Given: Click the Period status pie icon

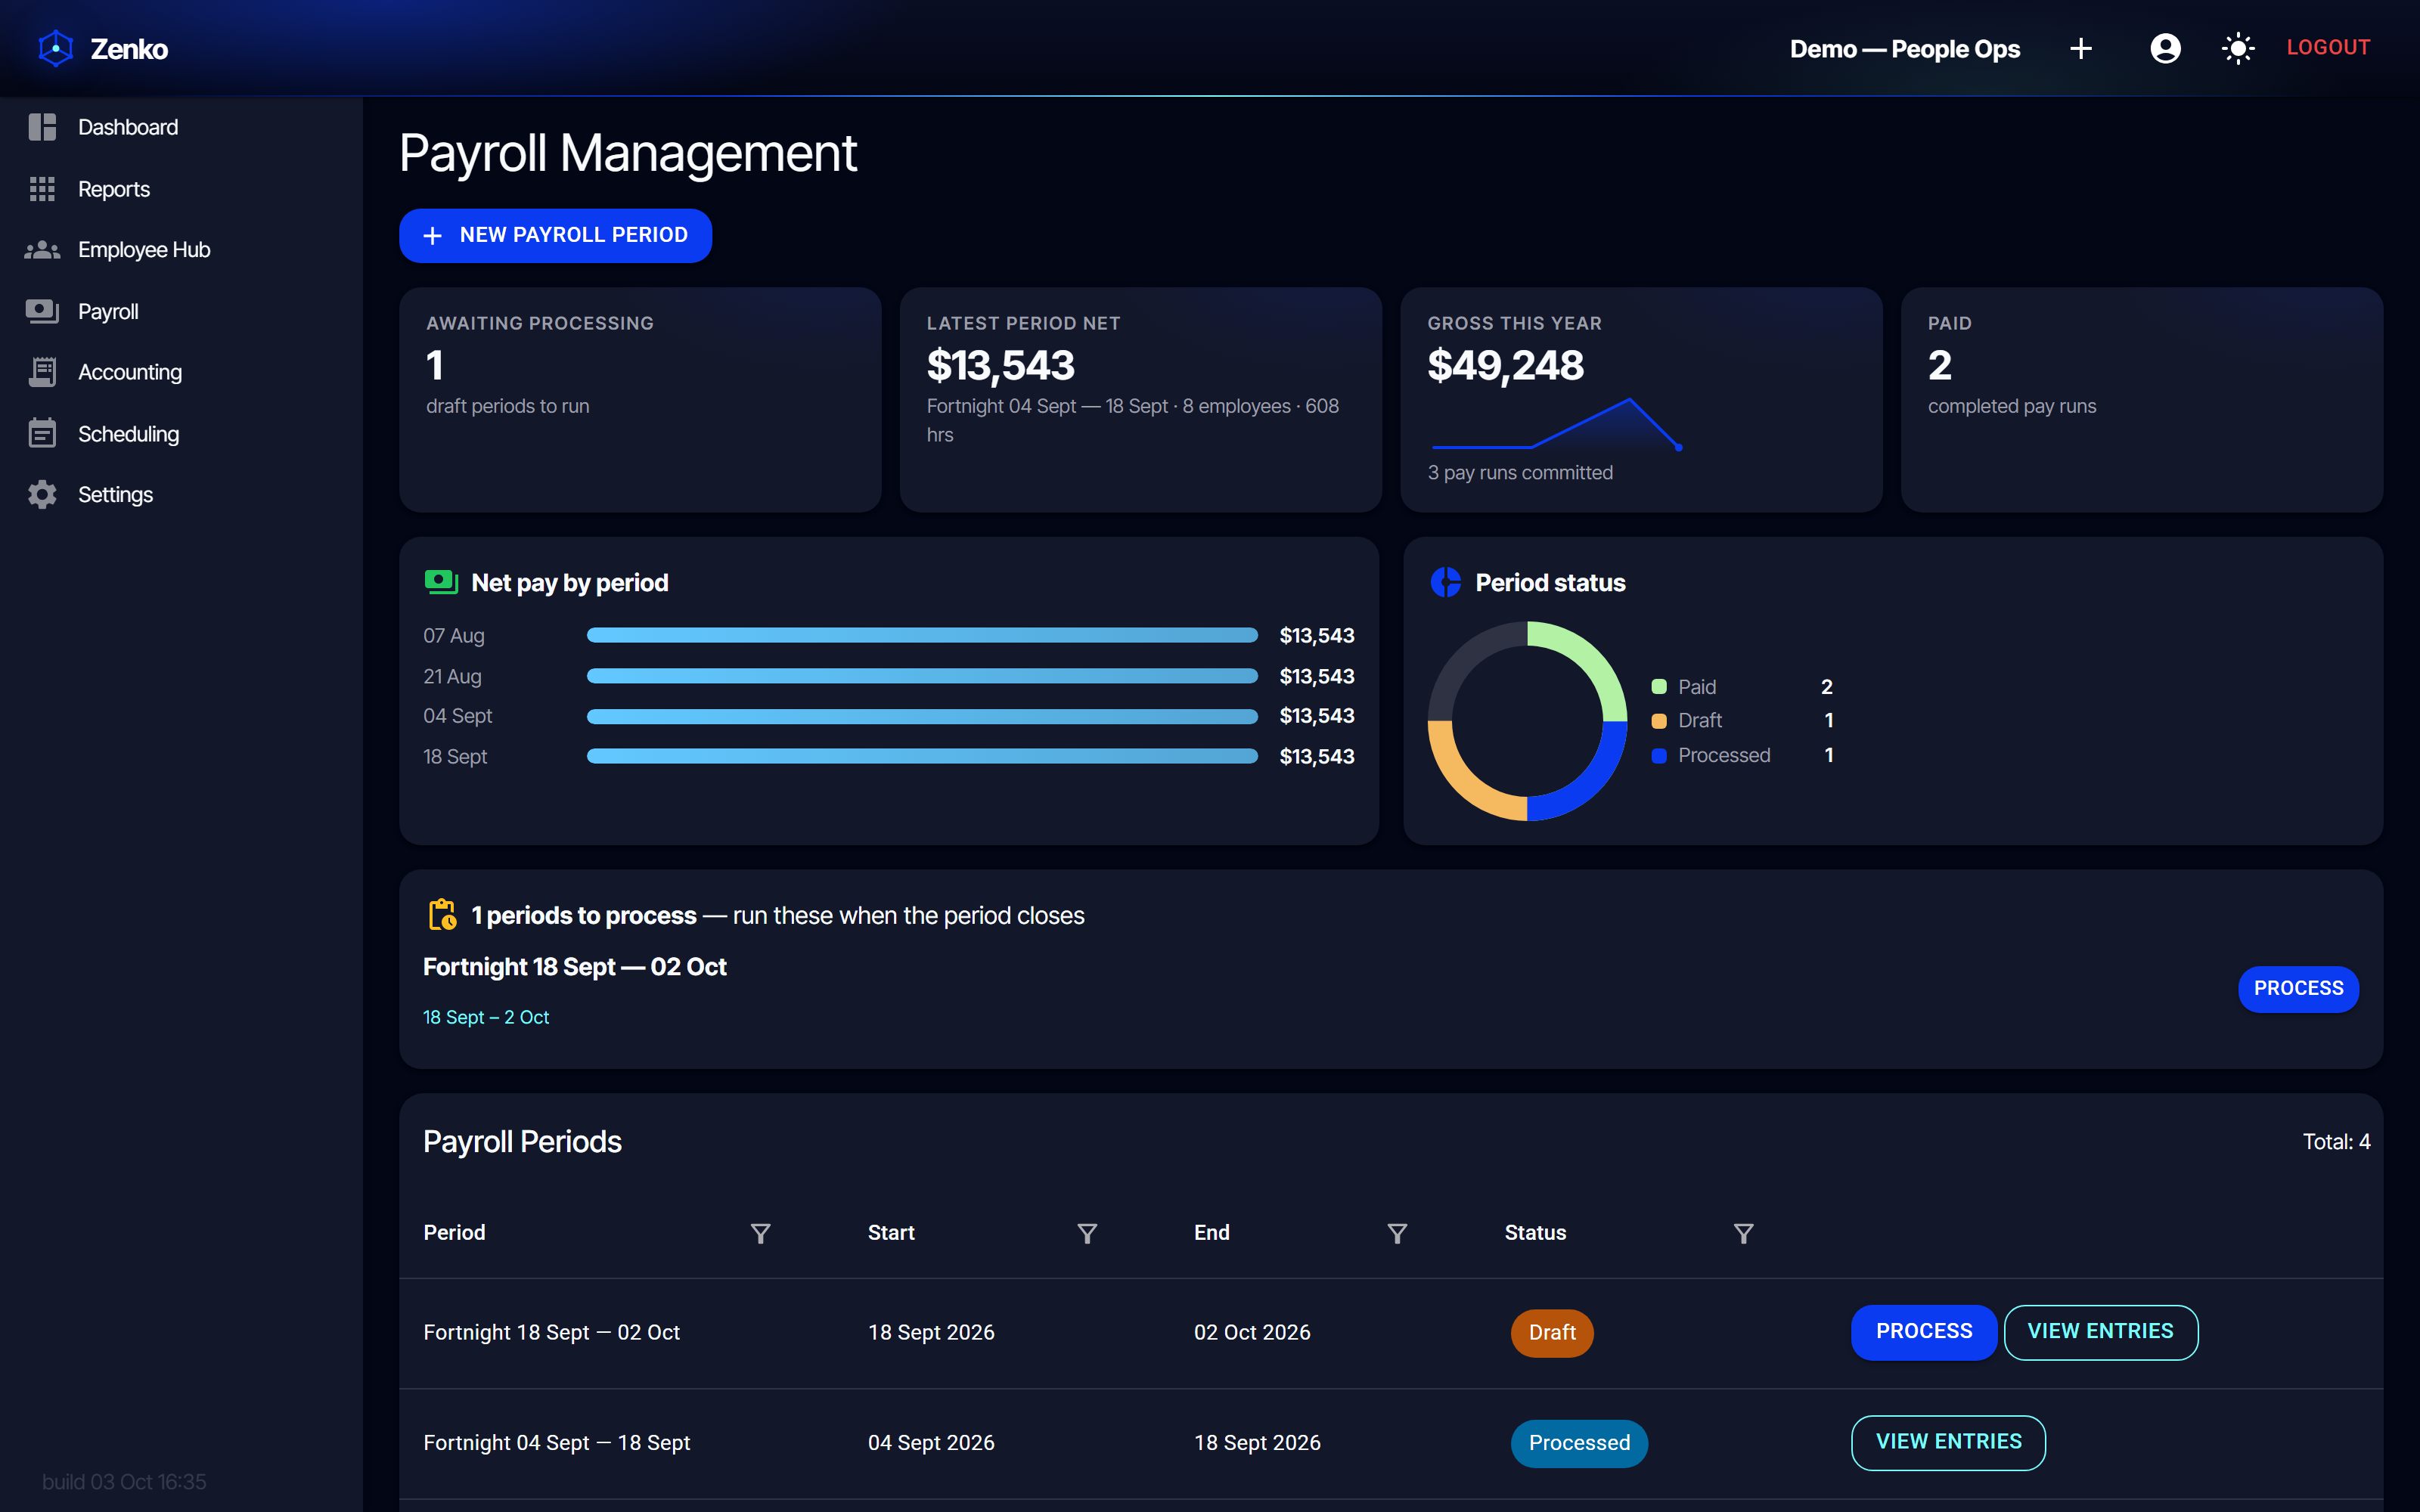Looking at the screenshot, I should [1446, 582].
